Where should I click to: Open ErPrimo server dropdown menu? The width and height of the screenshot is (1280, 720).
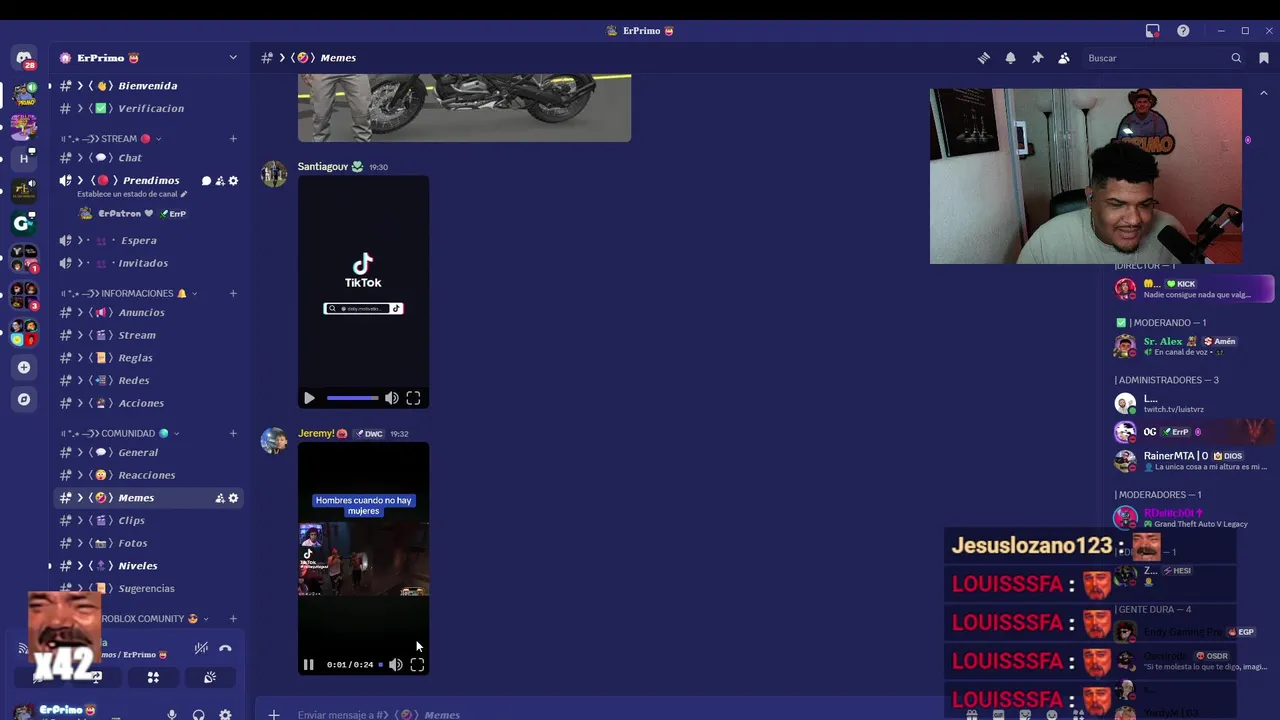(233, 58)
